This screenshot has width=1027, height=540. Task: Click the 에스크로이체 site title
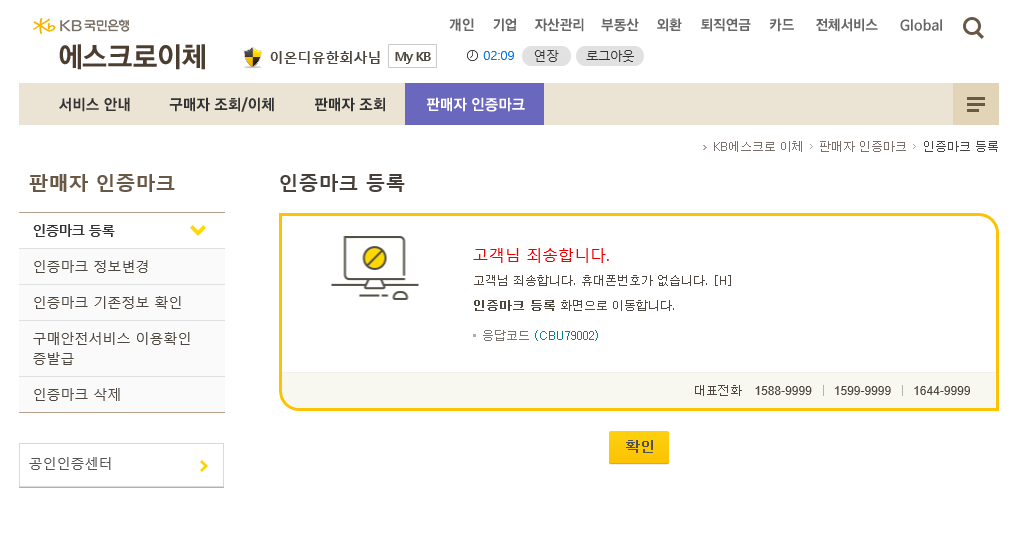[x=132, y=56]
